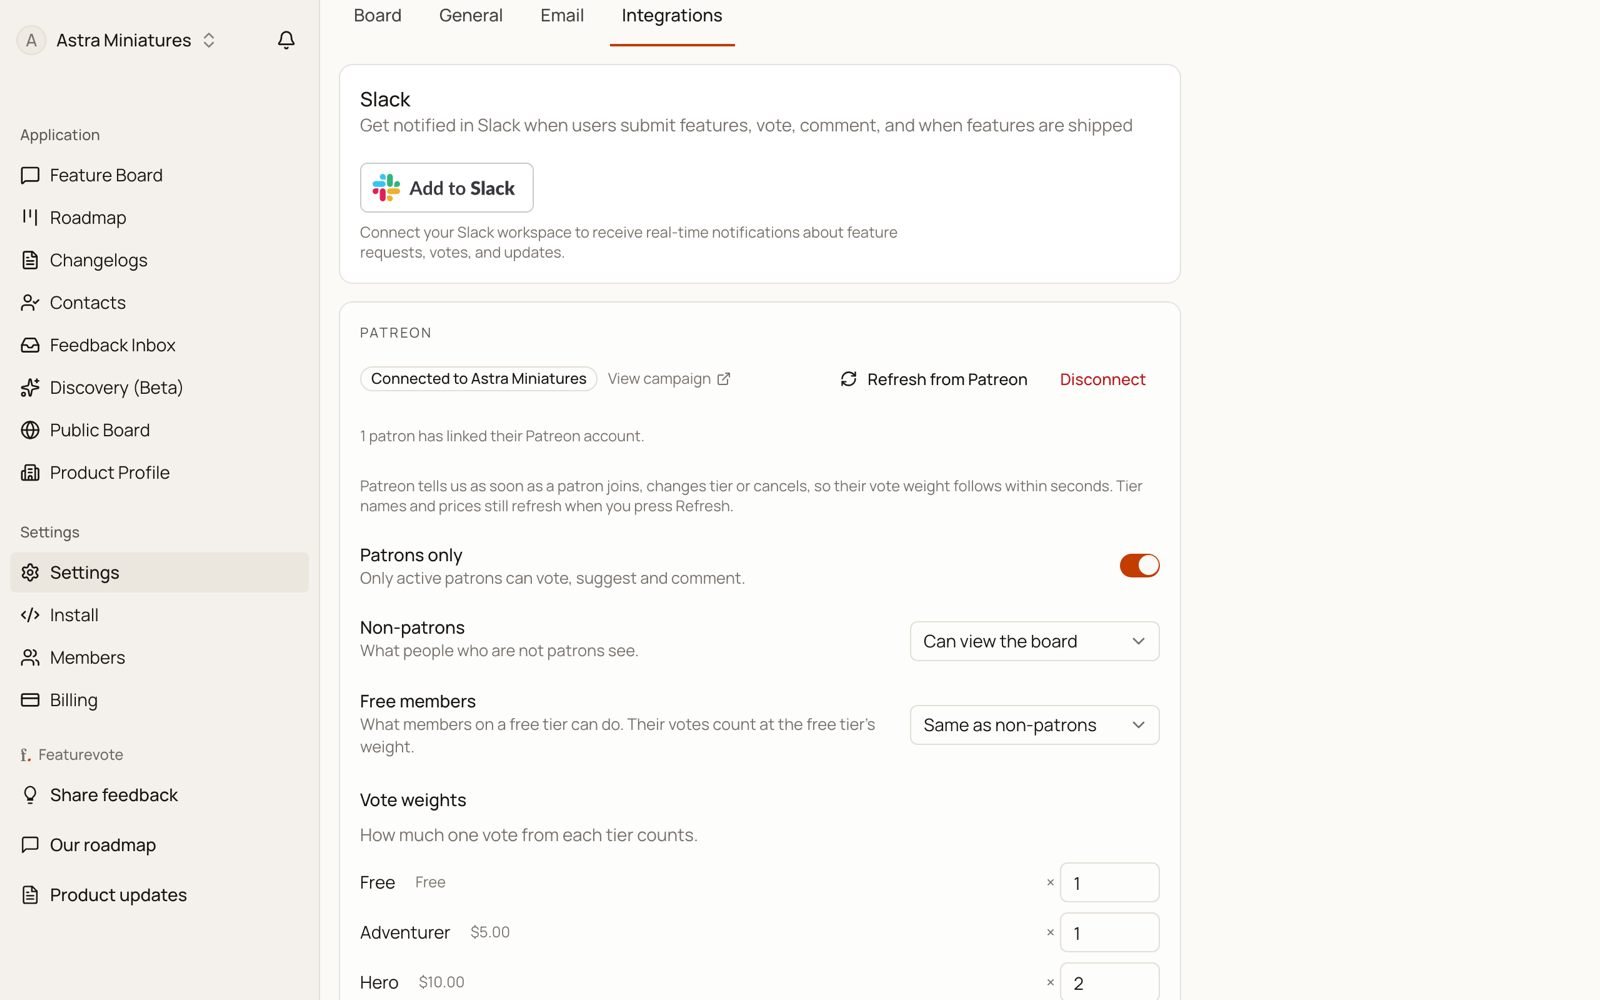Screen dimensions: 1600x1000
Task: Click the Install code brackets icon
Action: point(30,615)
